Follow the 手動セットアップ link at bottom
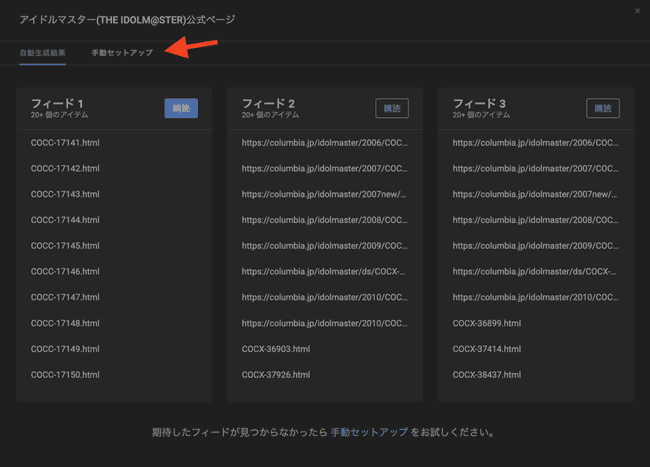Screen dimensions: 650x467 (x=369, y=432)
